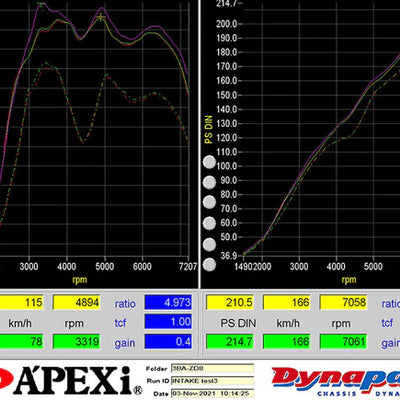Select the yellow 4894 rpm value field
Screen dimensions: 400x400
pos(77,302)
